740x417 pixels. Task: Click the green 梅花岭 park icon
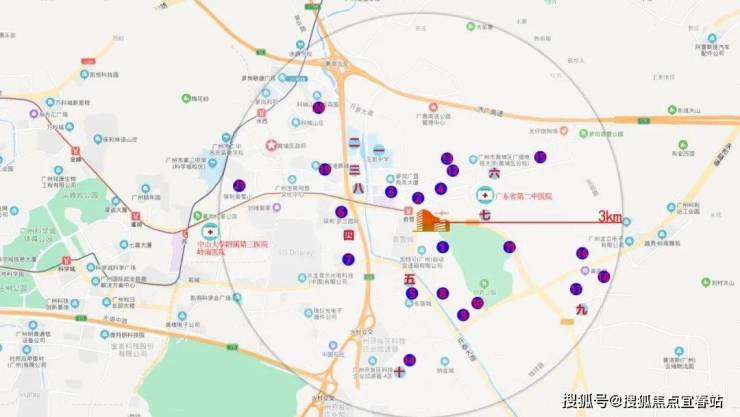pyautogui.click(x=186, y=98)
